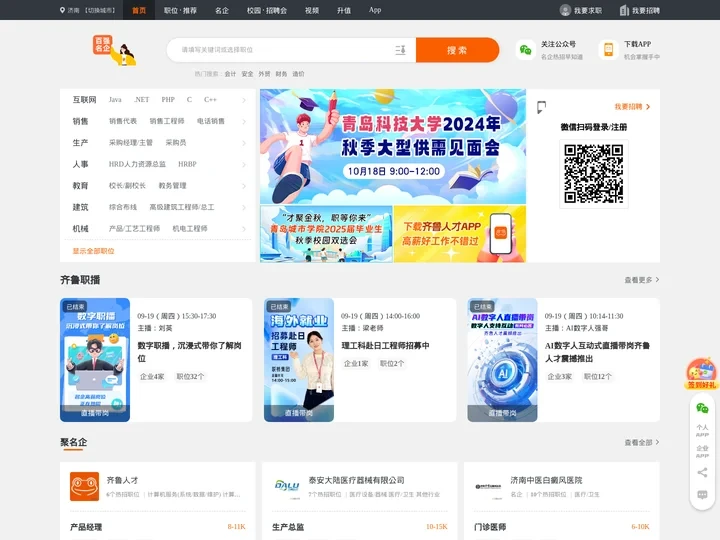Screen dimensions: 720x540
Task: Click the 济南中医白癜风医院 company logo
Action: (488, 486)
